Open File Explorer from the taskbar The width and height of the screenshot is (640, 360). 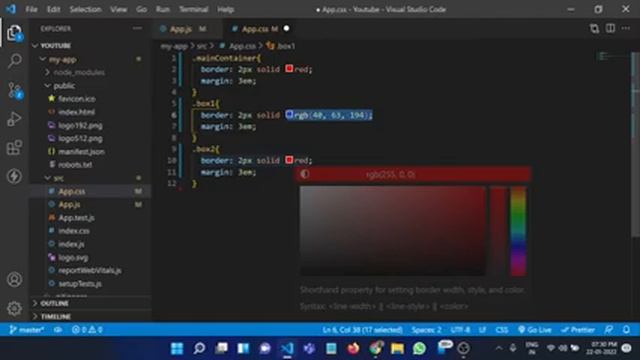coord(397,348)
